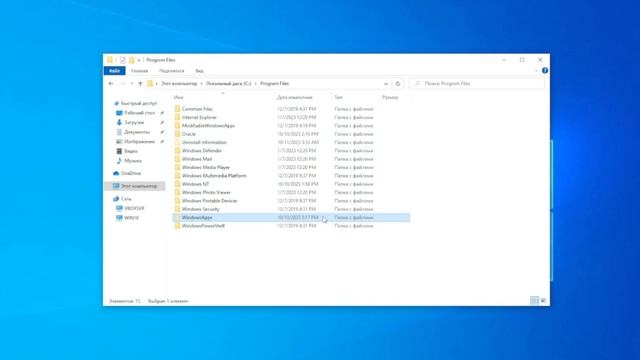Click the Музыка music note icon
The width and height of the screenshot is (640, 360).
click(119, 161)
